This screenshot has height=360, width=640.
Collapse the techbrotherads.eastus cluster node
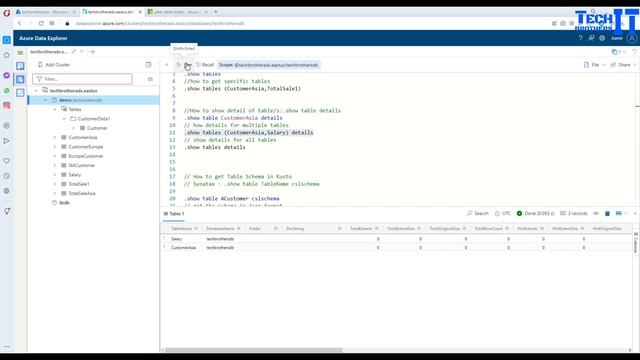pos(36,91)
